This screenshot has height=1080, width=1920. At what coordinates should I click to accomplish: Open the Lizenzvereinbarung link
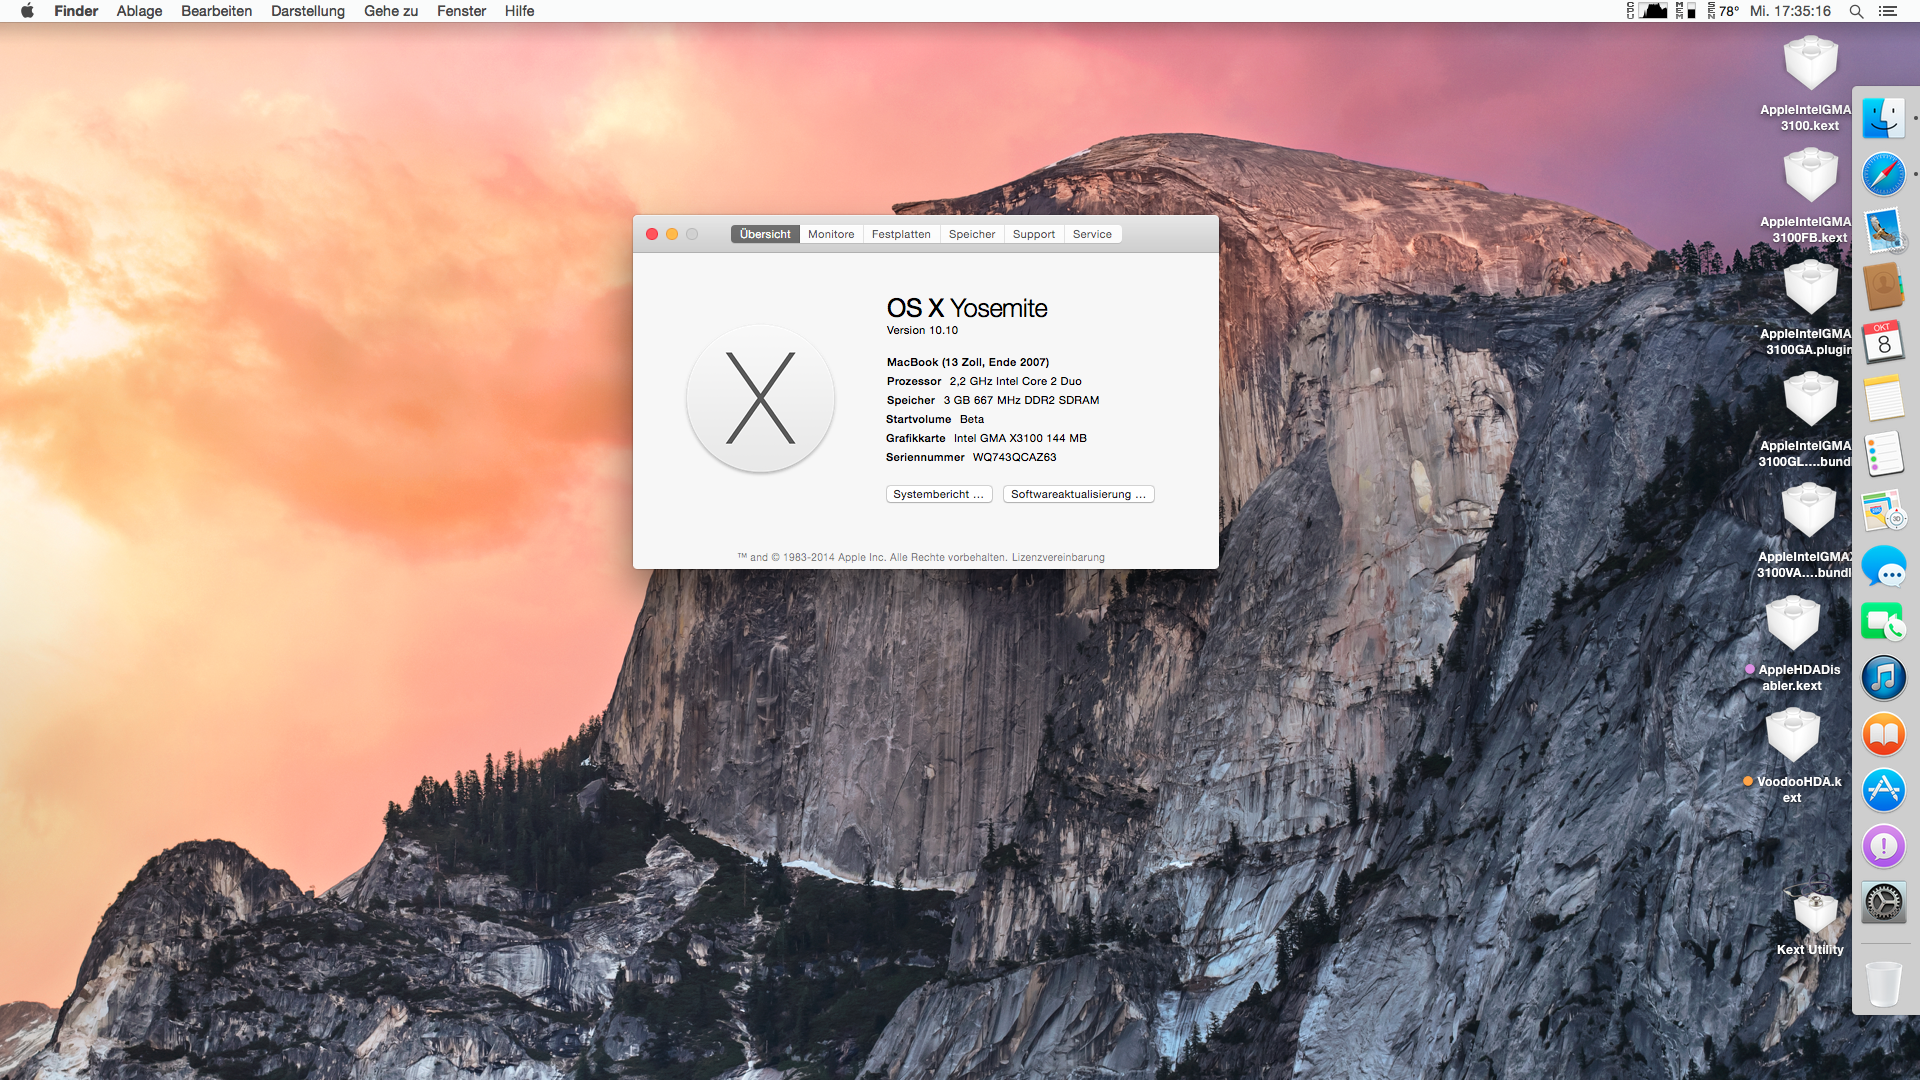pos(1058,558)
